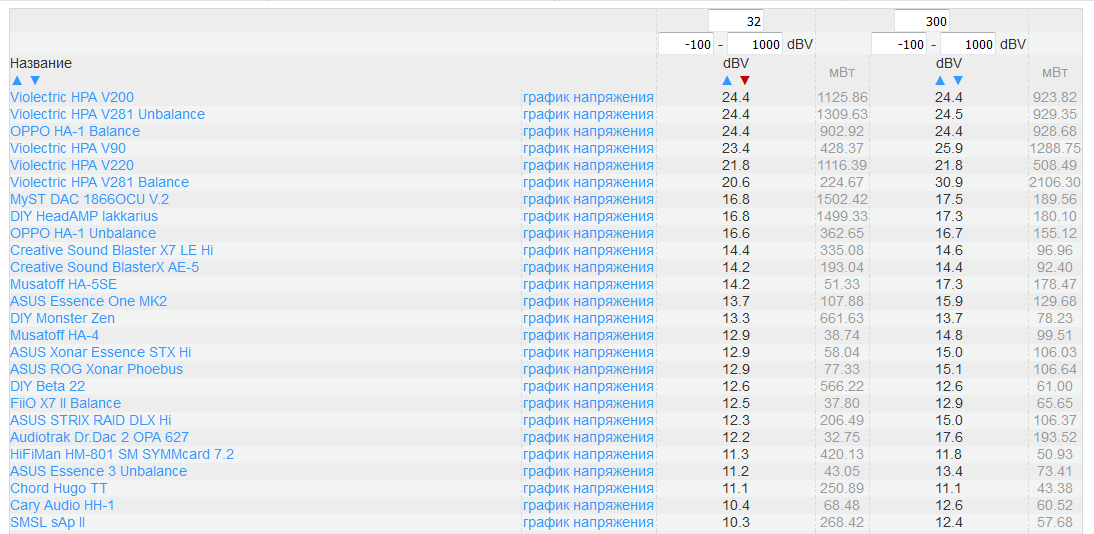
Task: Open DIY Monster Zen link
Action: coord(62,318)
